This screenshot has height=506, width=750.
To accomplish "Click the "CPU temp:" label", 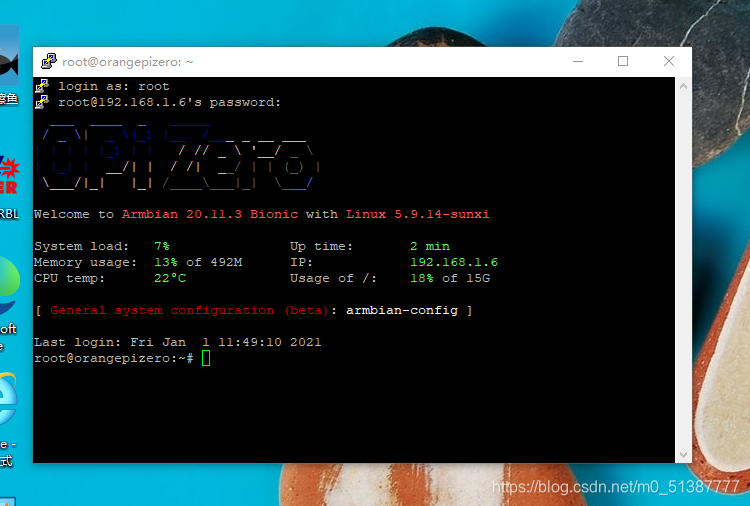I will click(69, 278).
